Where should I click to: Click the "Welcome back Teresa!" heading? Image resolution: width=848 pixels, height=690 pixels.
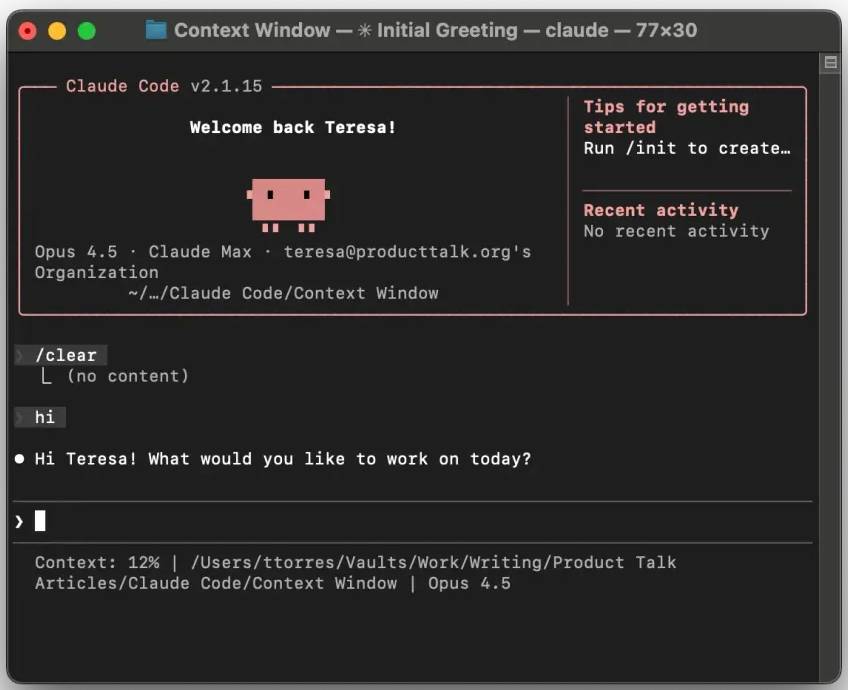pyautogui.click(x=293, y=128)
